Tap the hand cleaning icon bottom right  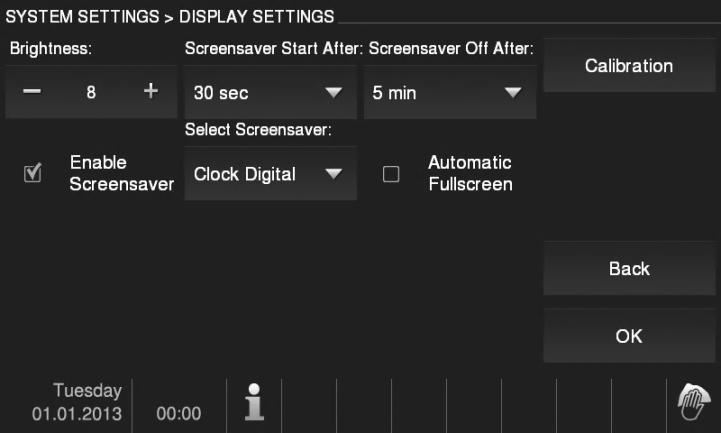[695, 403]
